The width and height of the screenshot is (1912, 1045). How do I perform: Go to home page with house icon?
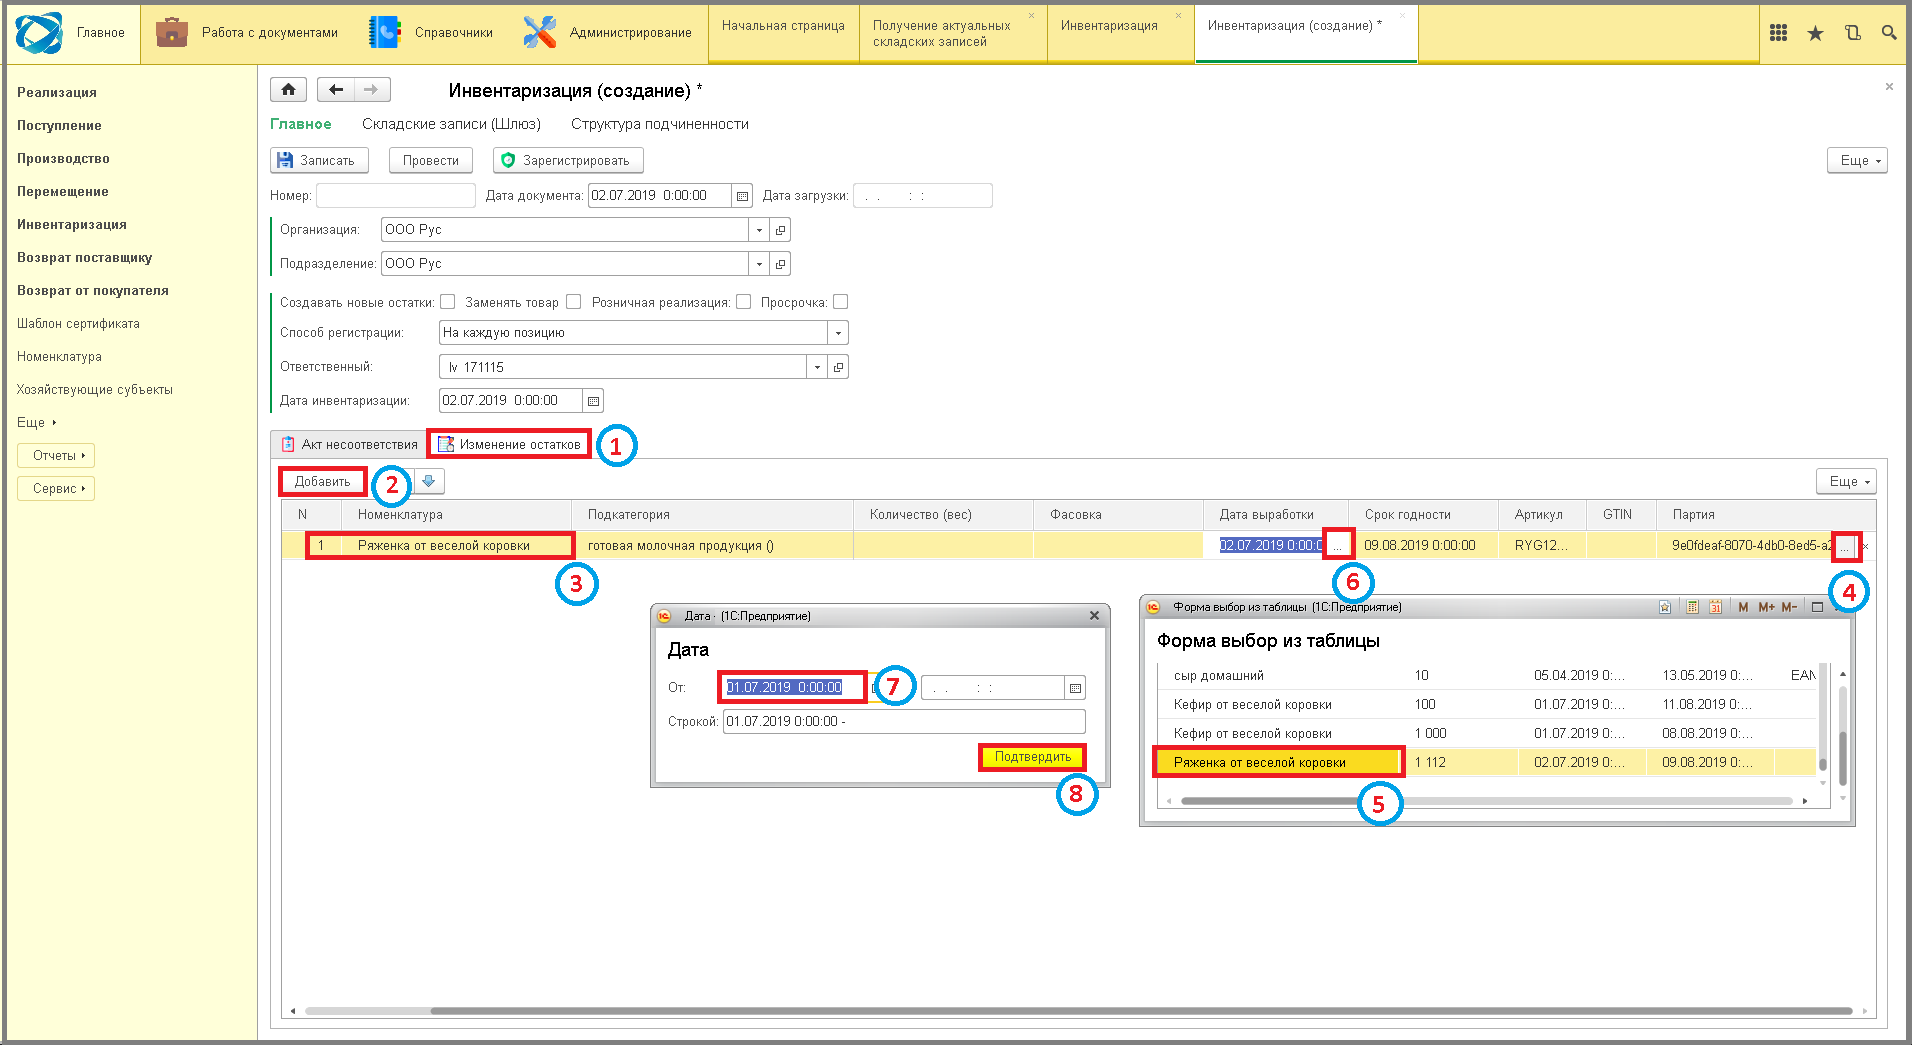[288, 90]
